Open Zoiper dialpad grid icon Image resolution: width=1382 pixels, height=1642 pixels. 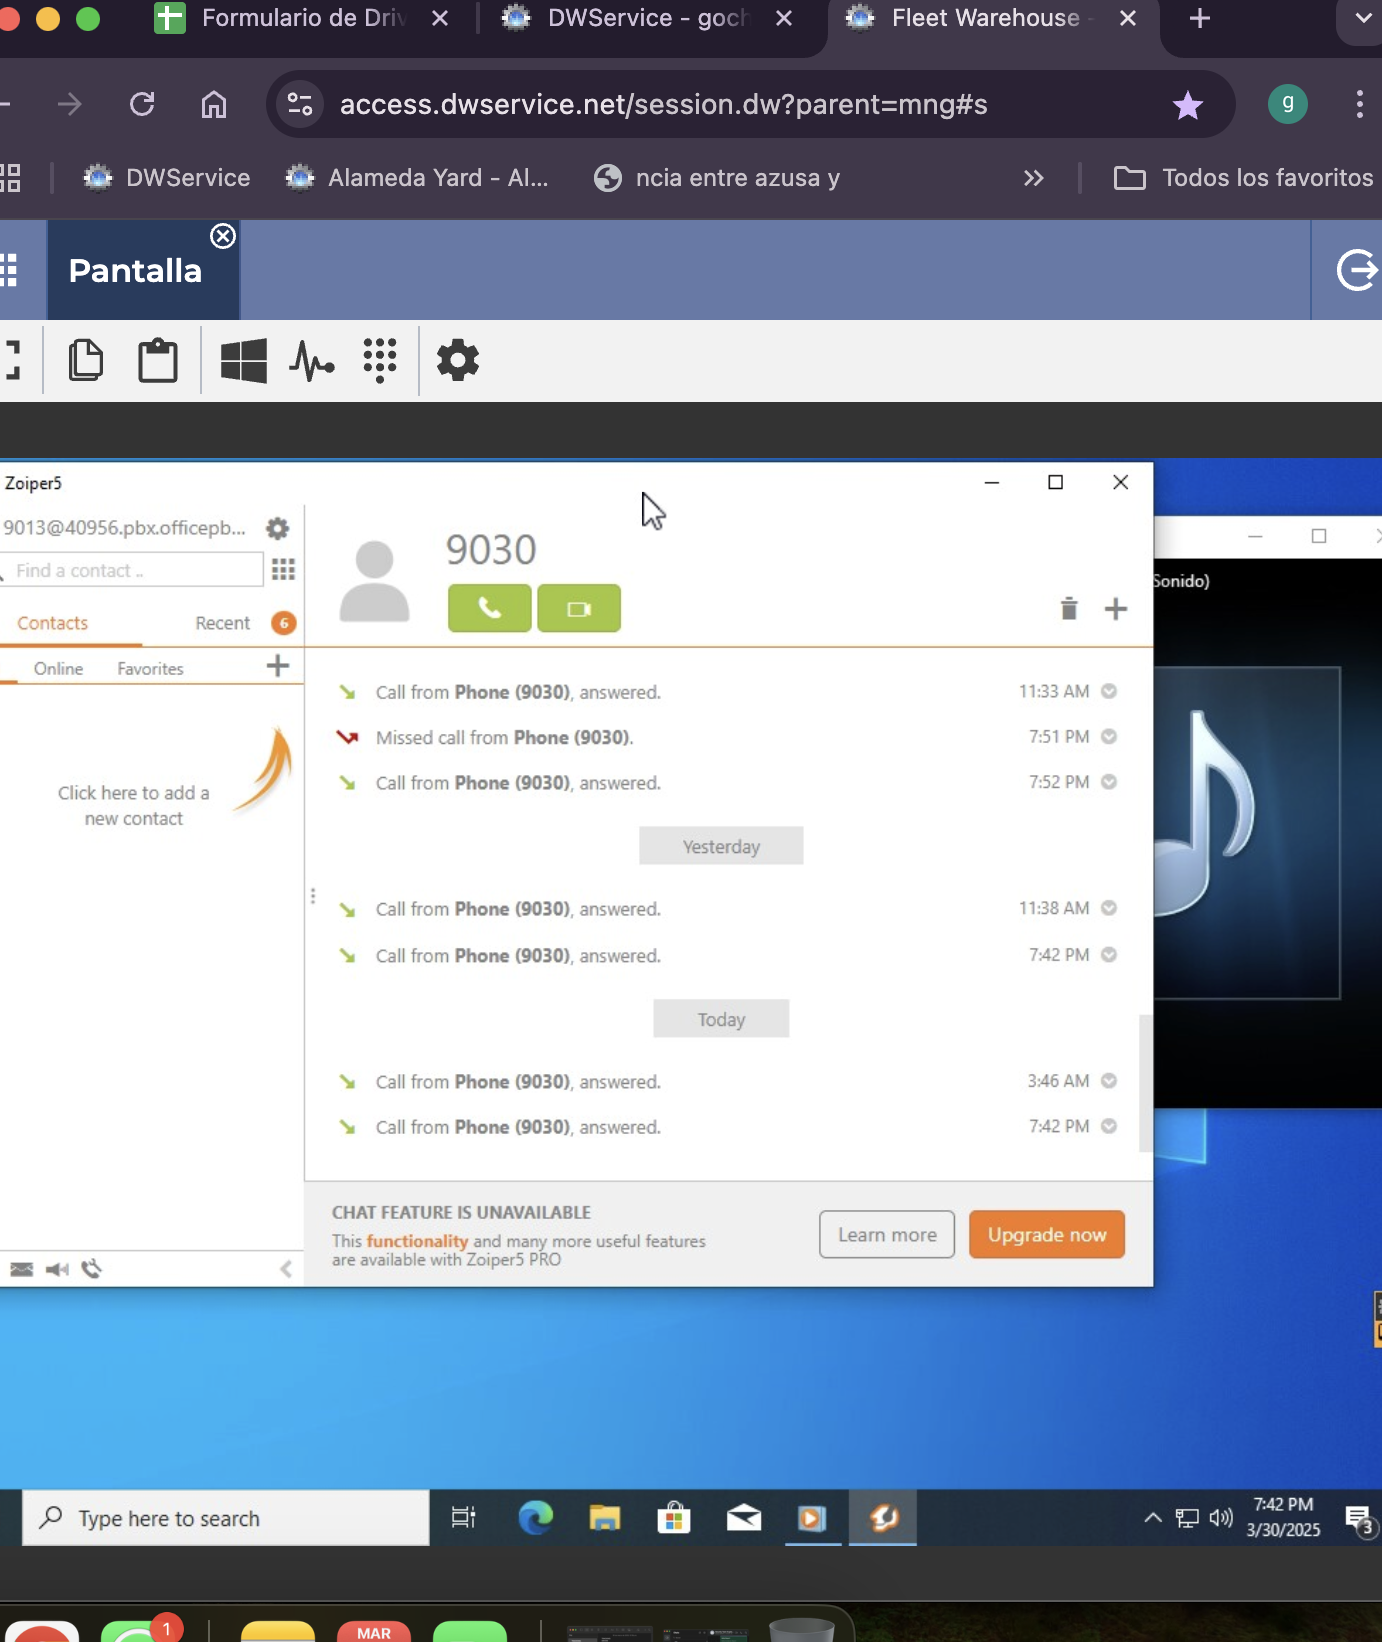click(283, 570)
